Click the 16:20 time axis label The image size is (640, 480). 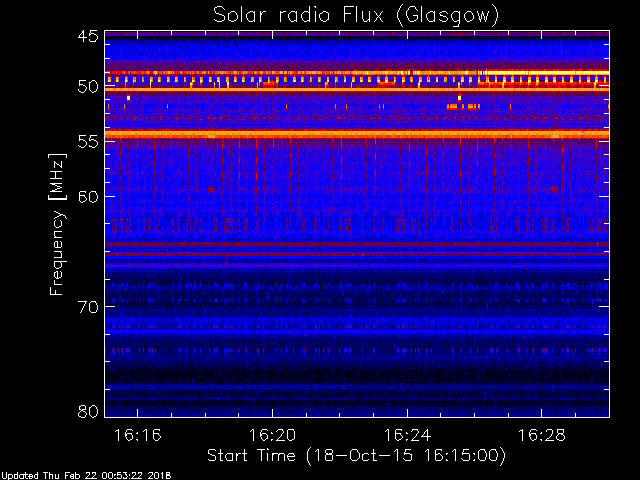272,435
